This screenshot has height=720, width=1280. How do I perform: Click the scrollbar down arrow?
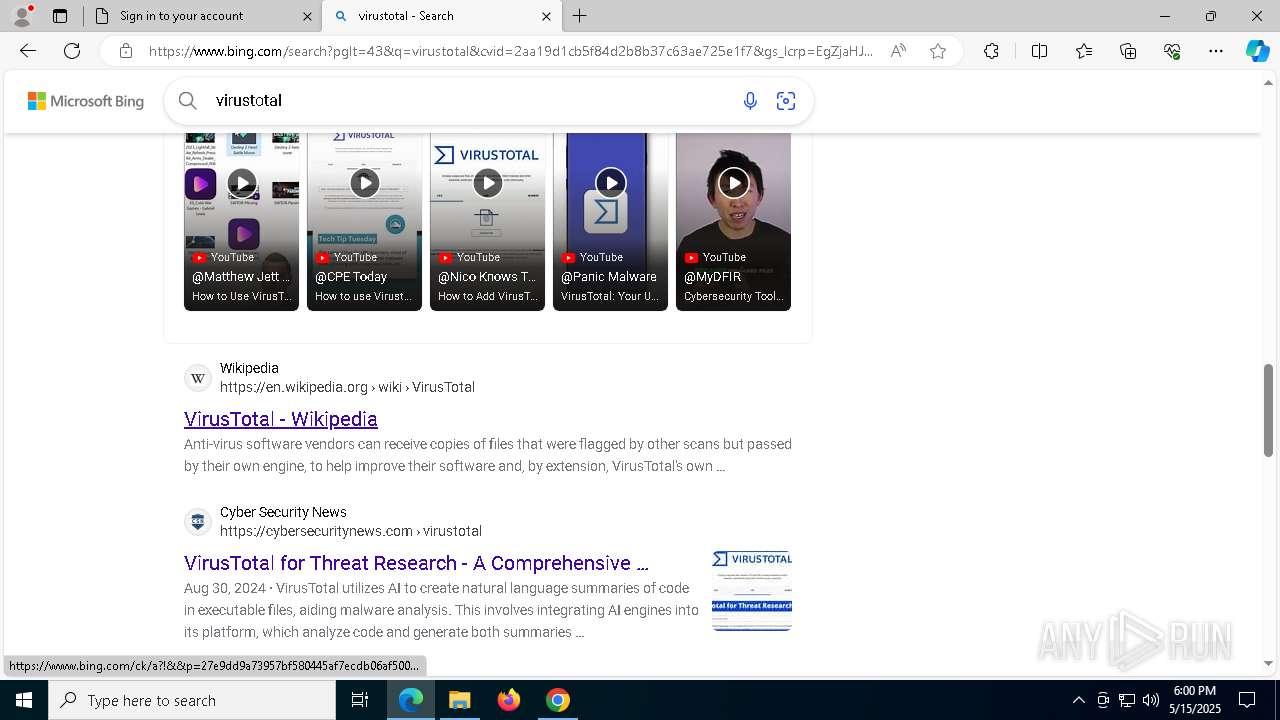[1269, 663]
